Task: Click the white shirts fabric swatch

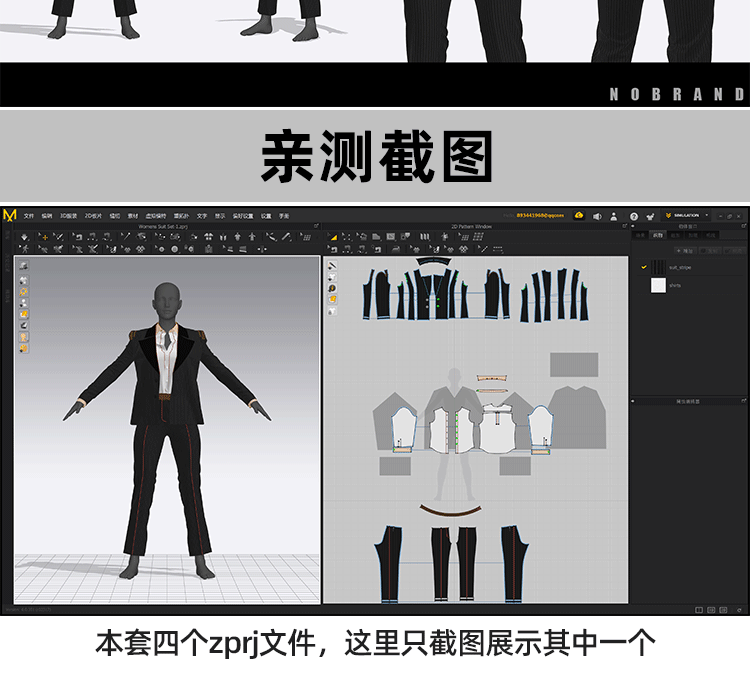Action: click(658, 285)
